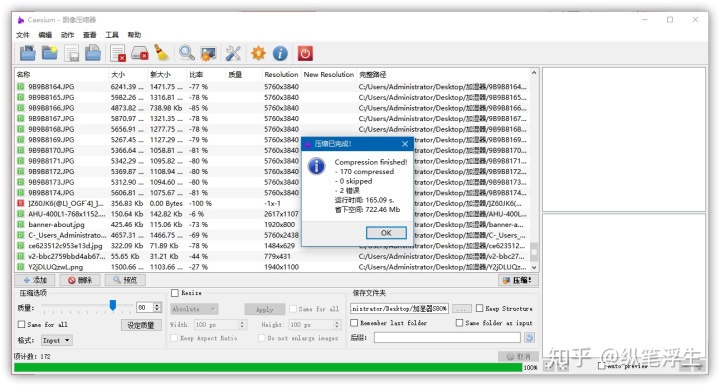Click the green icon beside banner-about.jpg
Viewport: 720px width, 386px height.
21,224
